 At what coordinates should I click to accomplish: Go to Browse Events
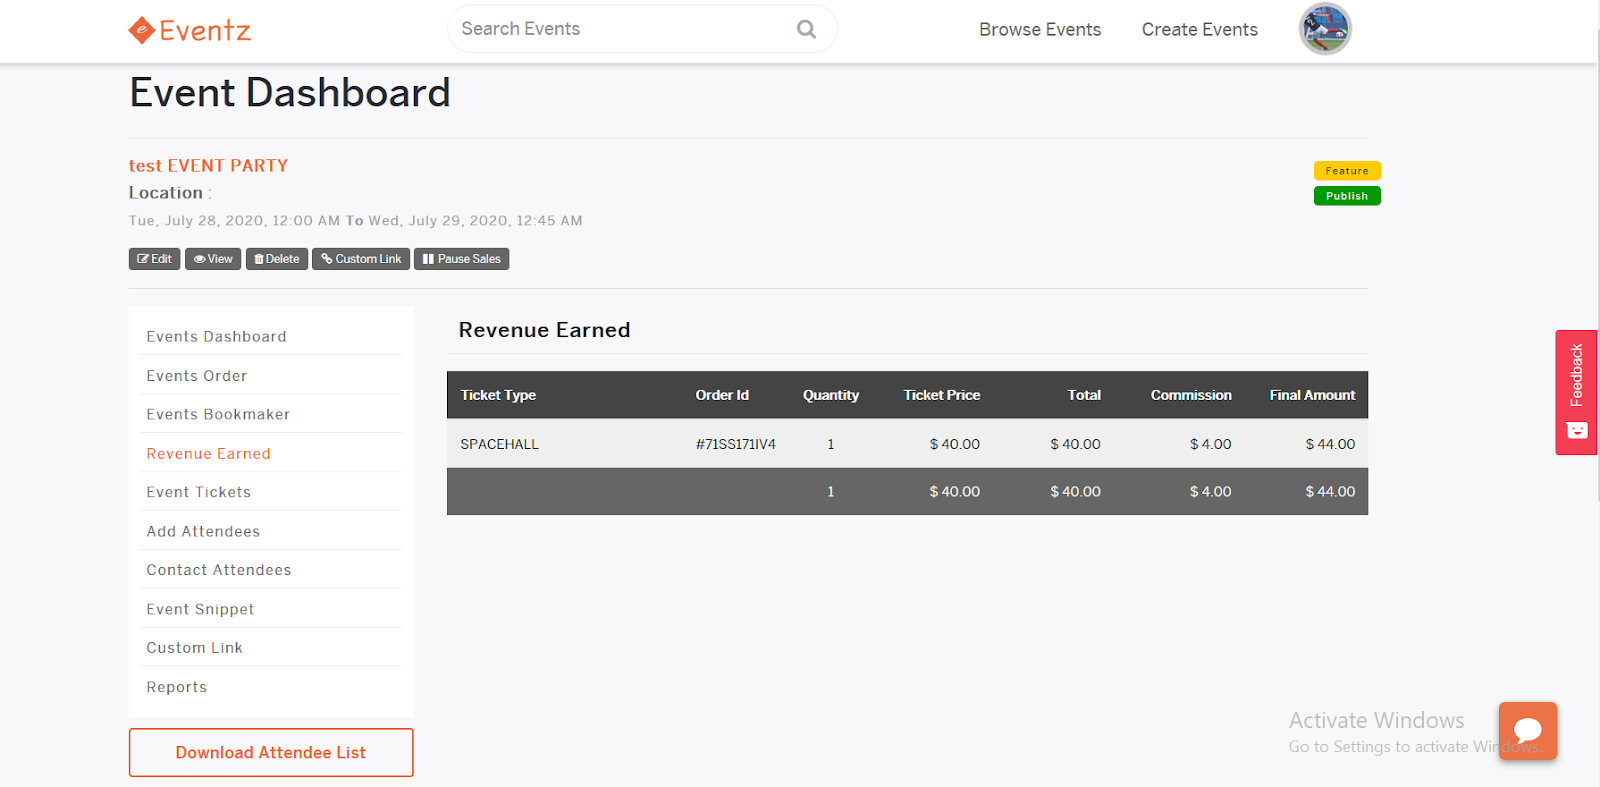coord(1040,30)
